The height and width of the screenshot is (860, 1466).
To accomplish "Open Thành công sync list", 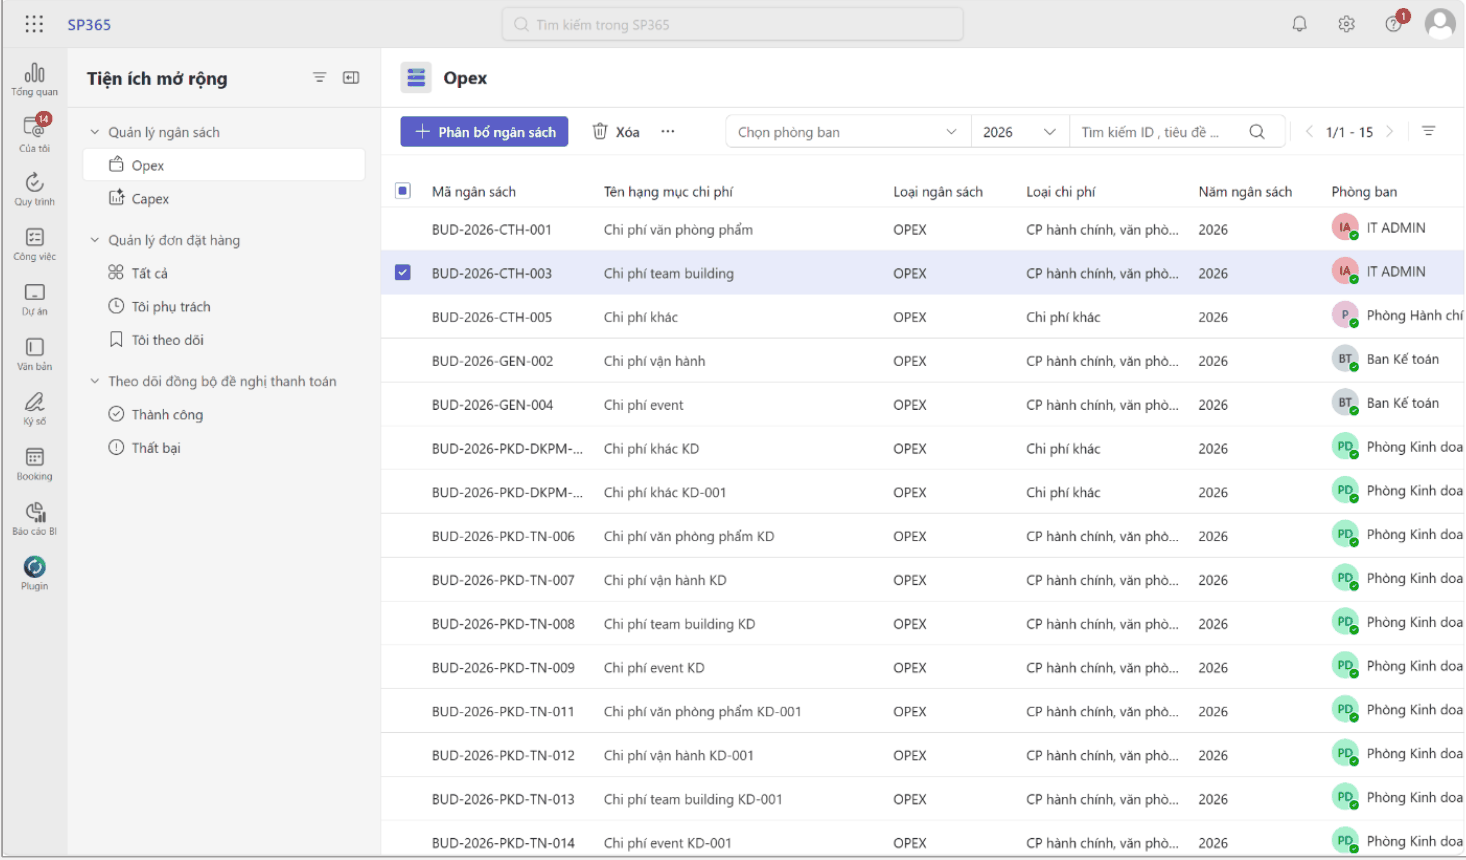I will [224, 414].
